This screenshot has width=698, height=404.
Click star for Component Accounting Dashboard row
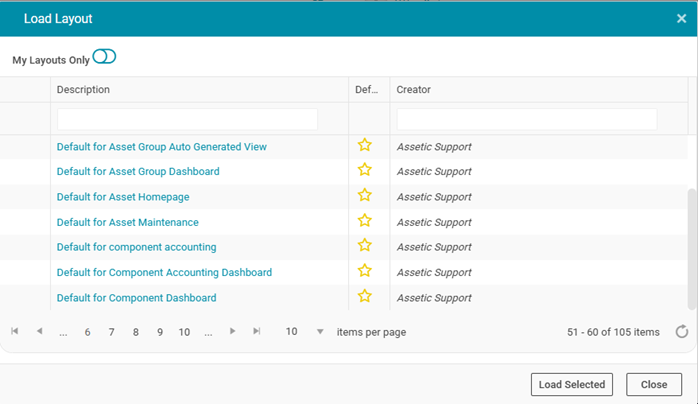pyautogui.click(x=365, y=271)
